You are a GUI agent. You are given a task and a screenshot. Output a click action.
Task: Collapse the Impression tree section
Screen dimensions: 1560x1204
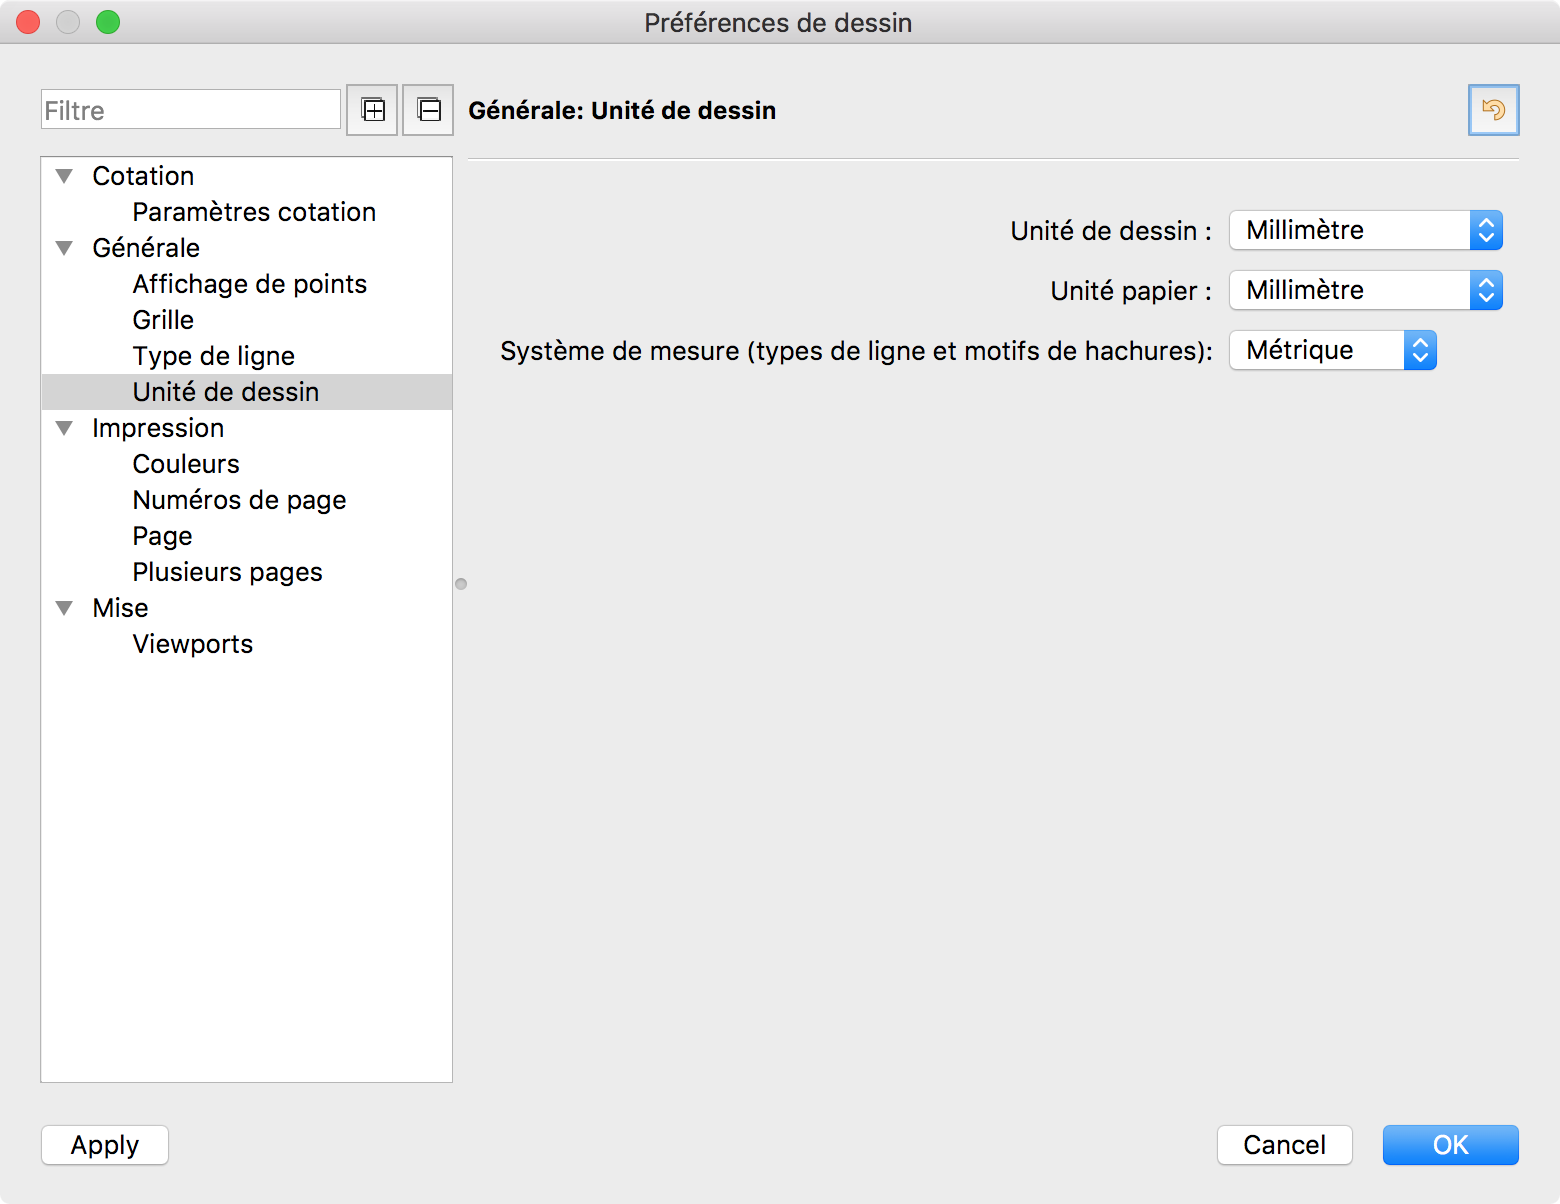click(65, 428)
